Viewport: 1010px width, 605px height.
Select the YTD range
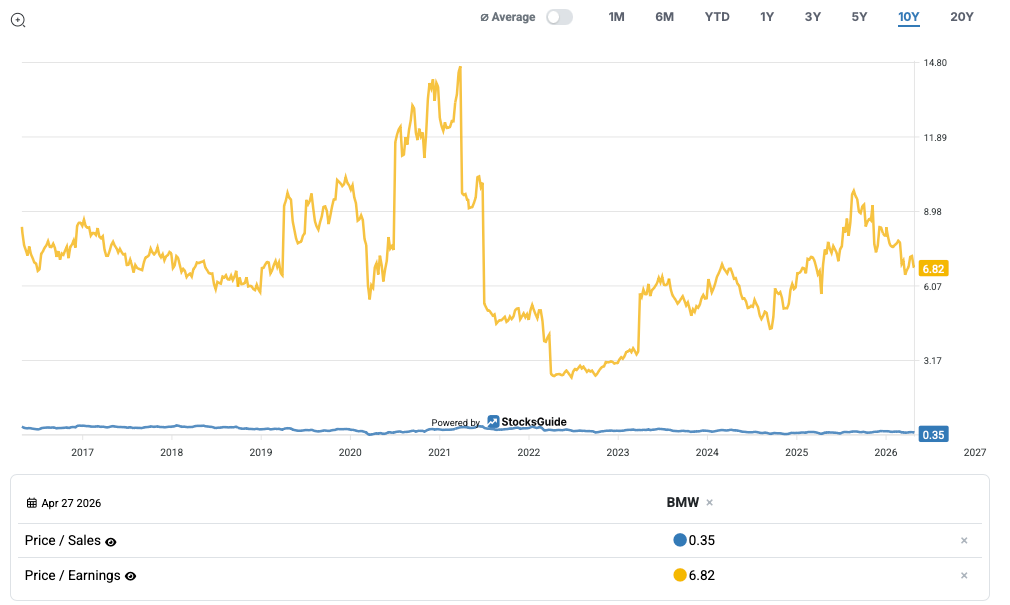716,17
